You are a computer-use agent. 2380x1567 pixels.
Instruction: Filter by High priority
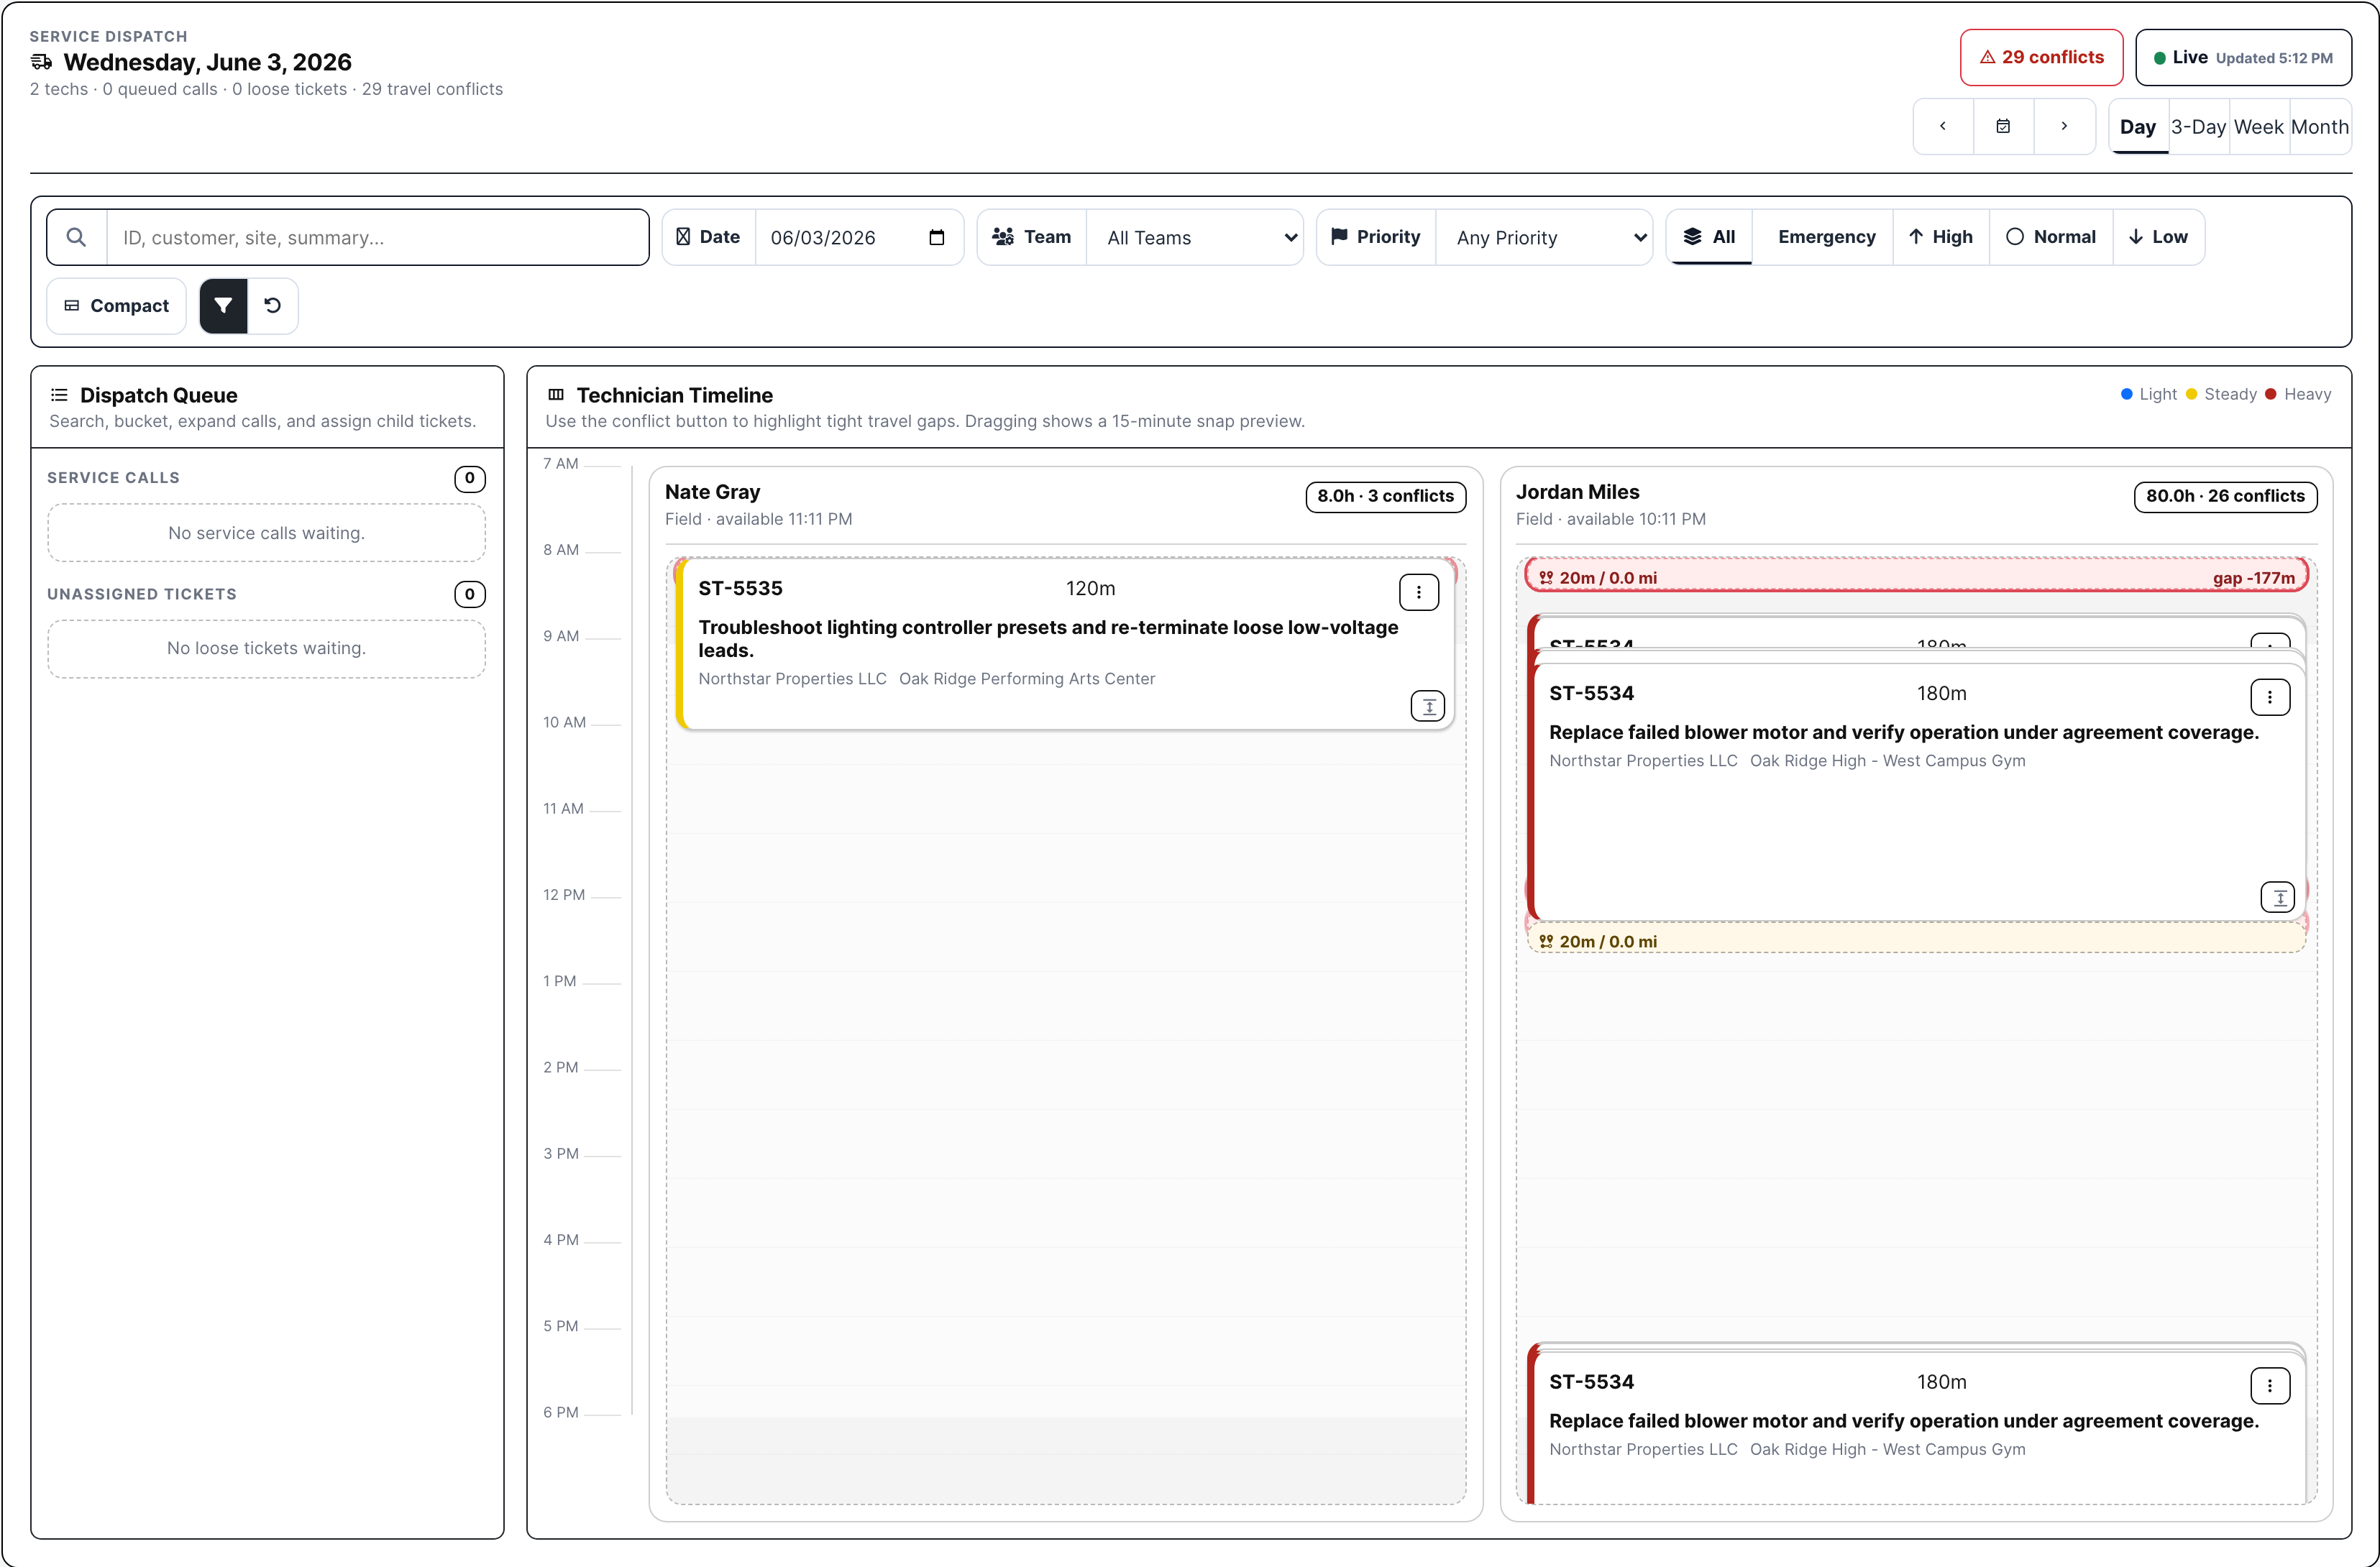click(x=1941, y=237)
